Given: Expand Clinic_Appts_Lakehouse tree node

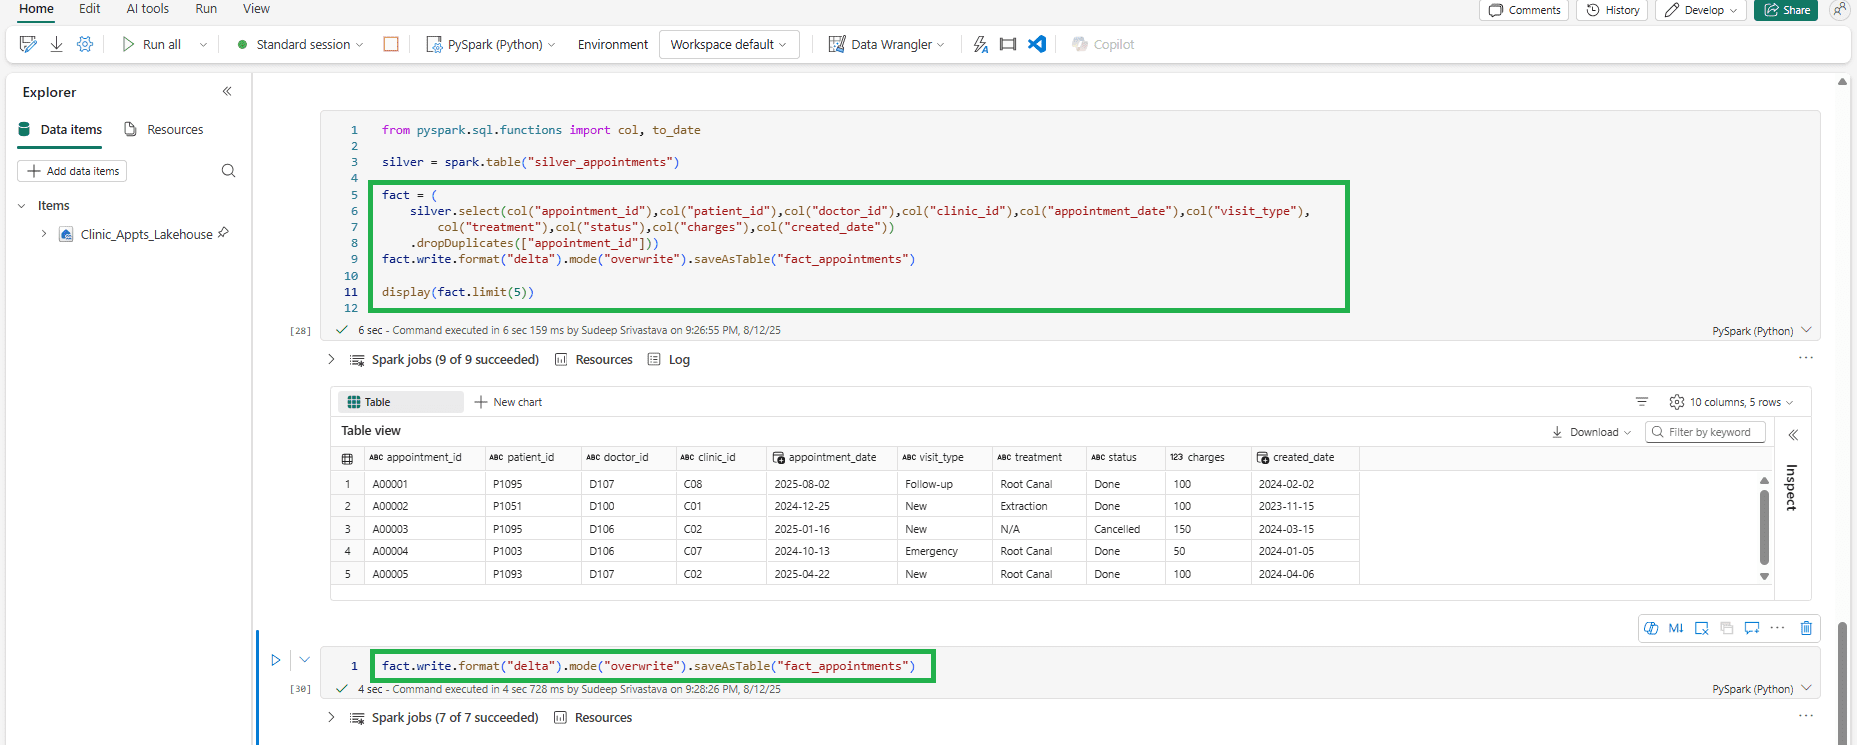Looking at the screenshot, I should [44, 234].
